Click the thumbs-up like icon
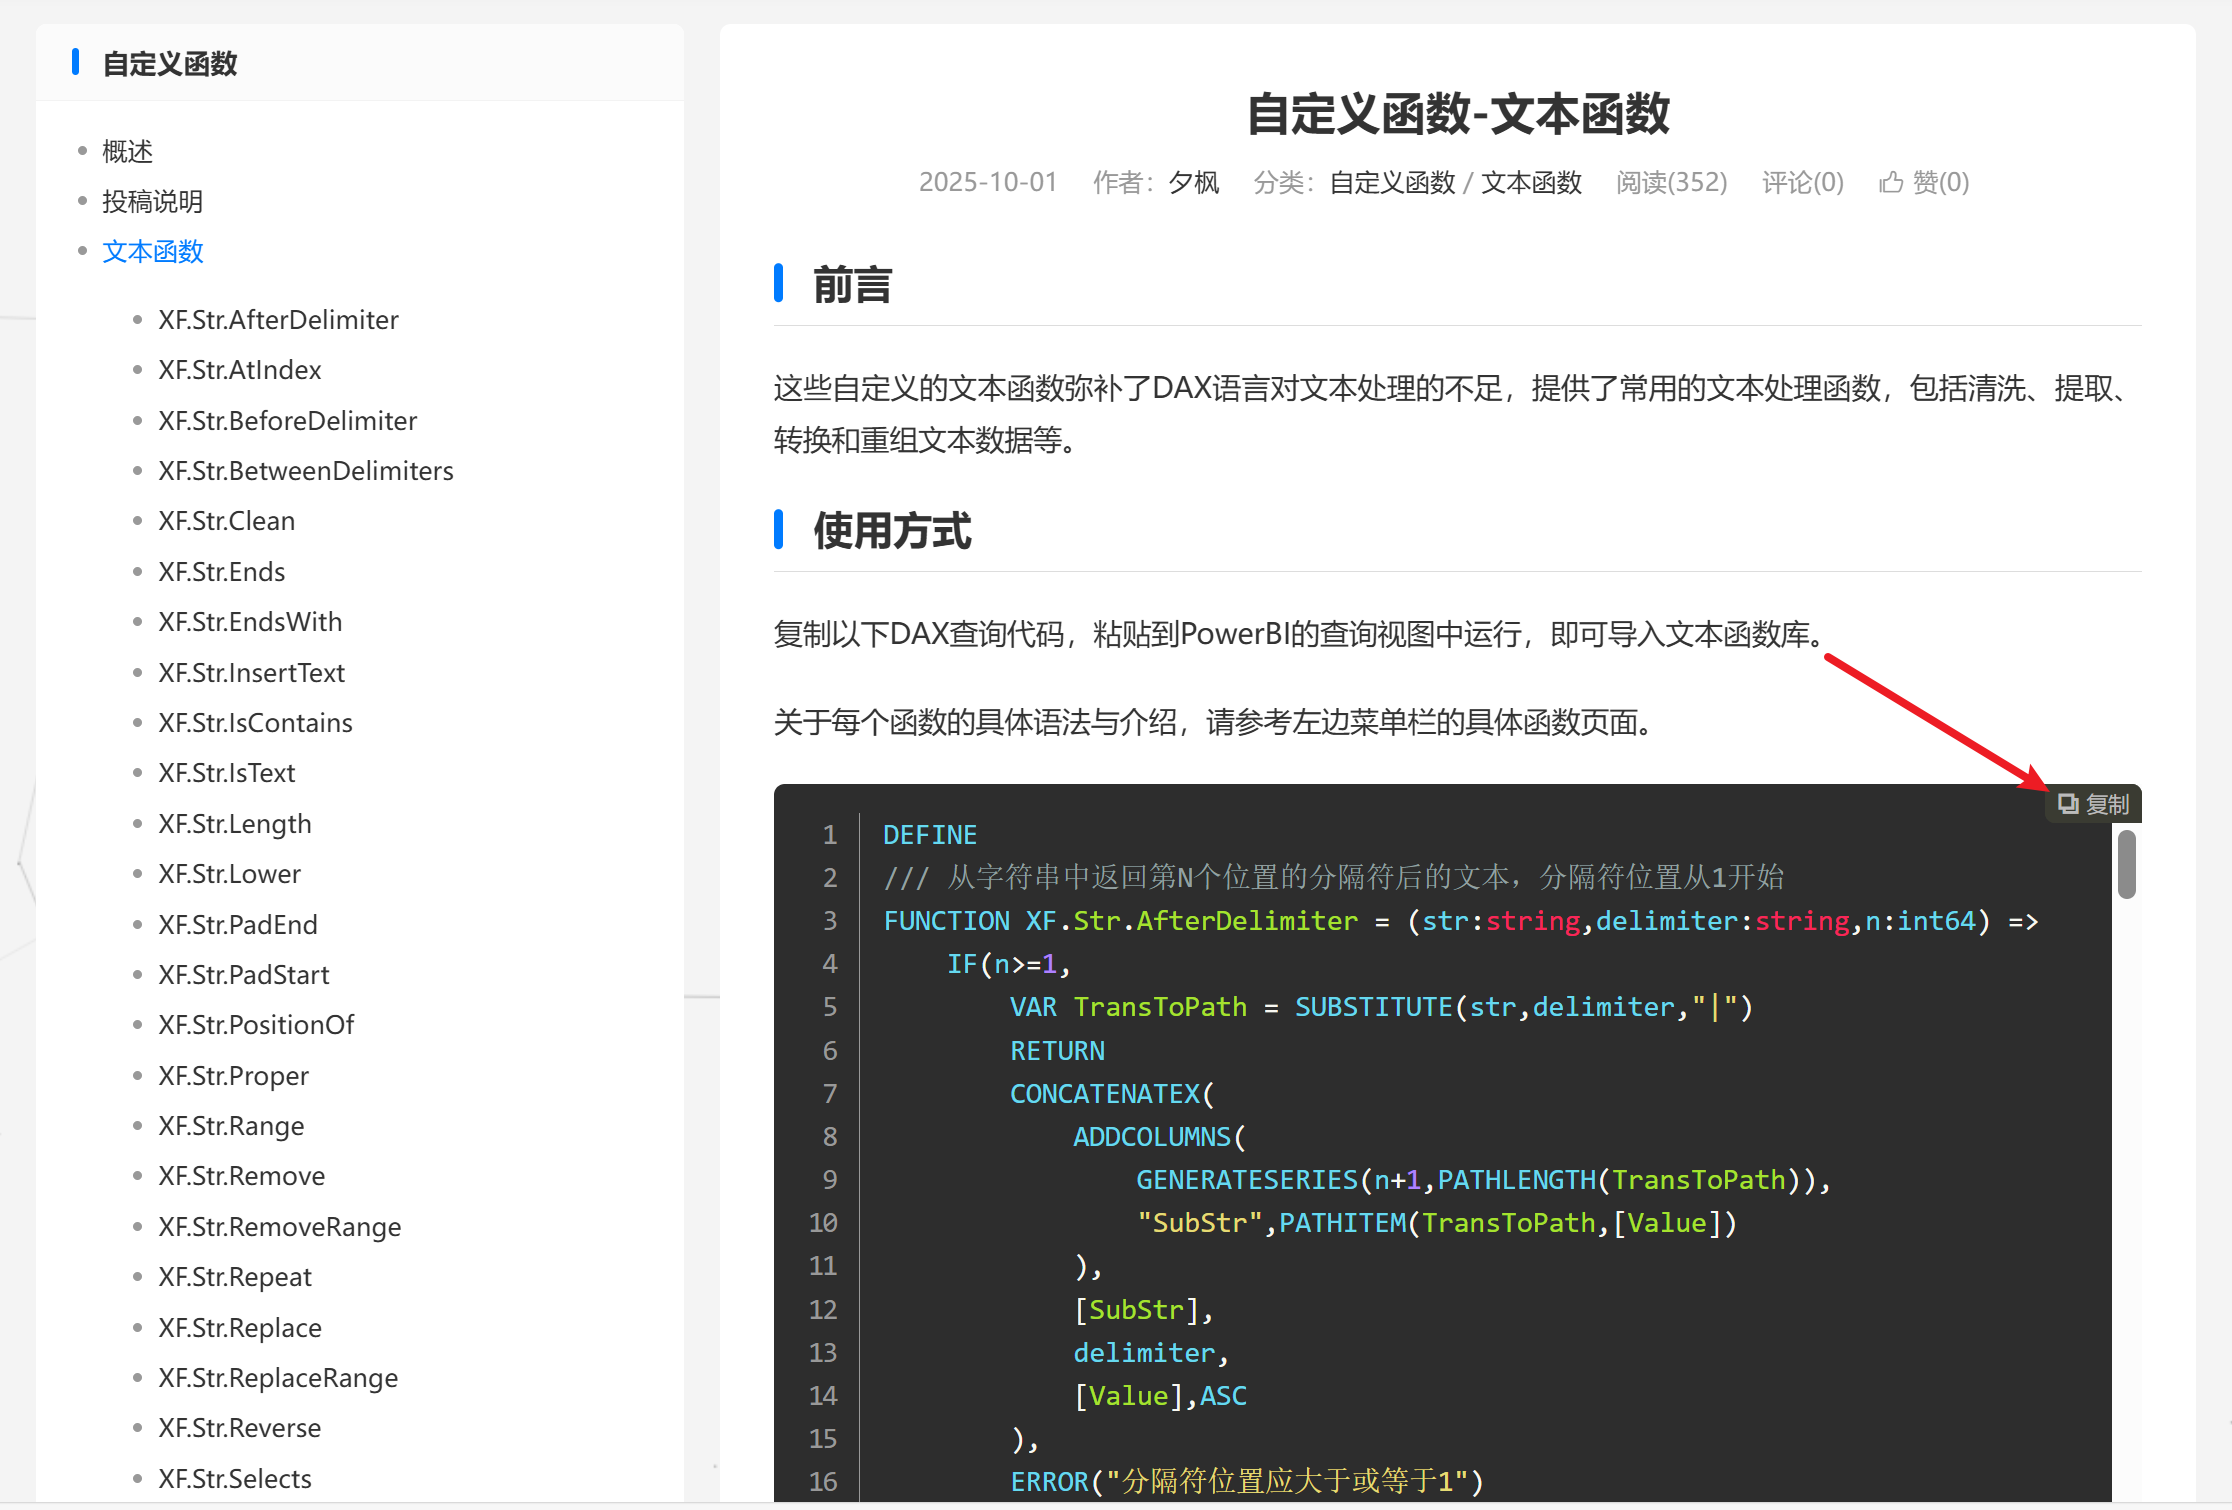This screenshot has width=2232, height=1510. point(1890,182)
